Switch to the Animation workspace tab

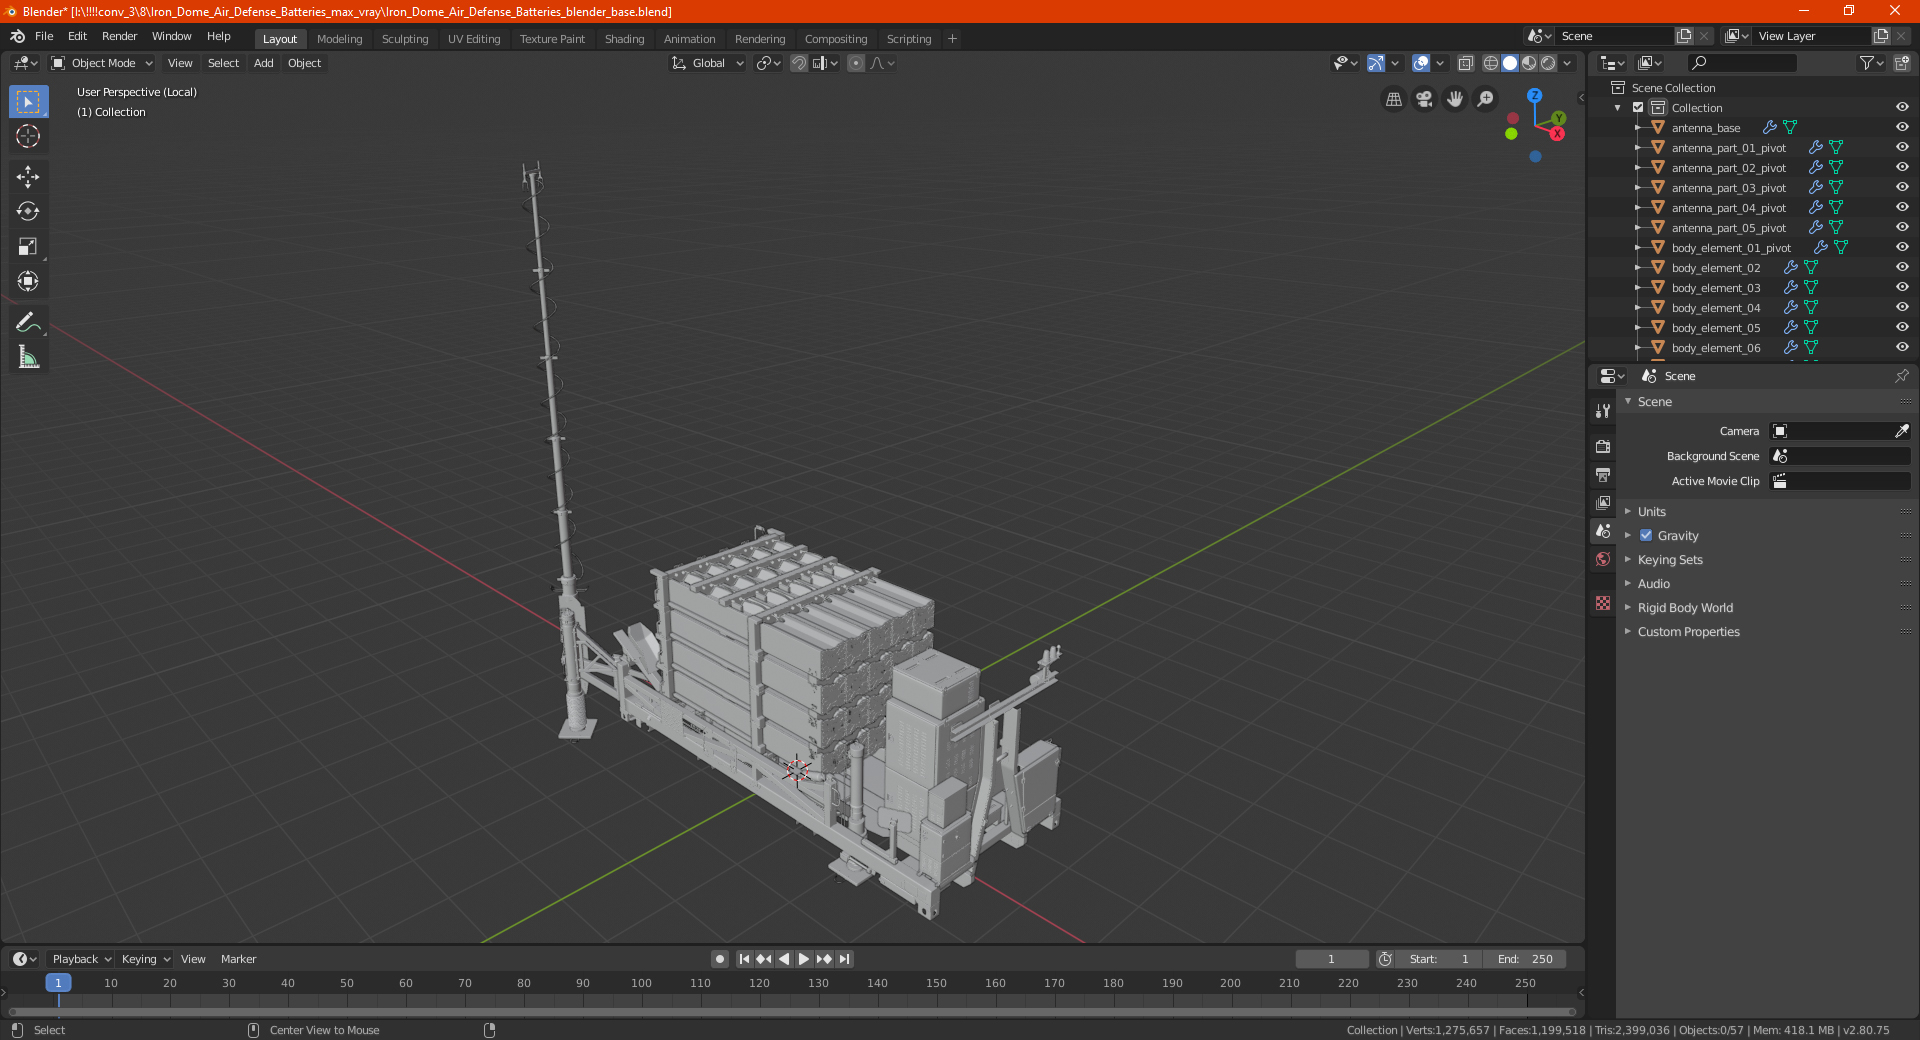tap(689, 39)
